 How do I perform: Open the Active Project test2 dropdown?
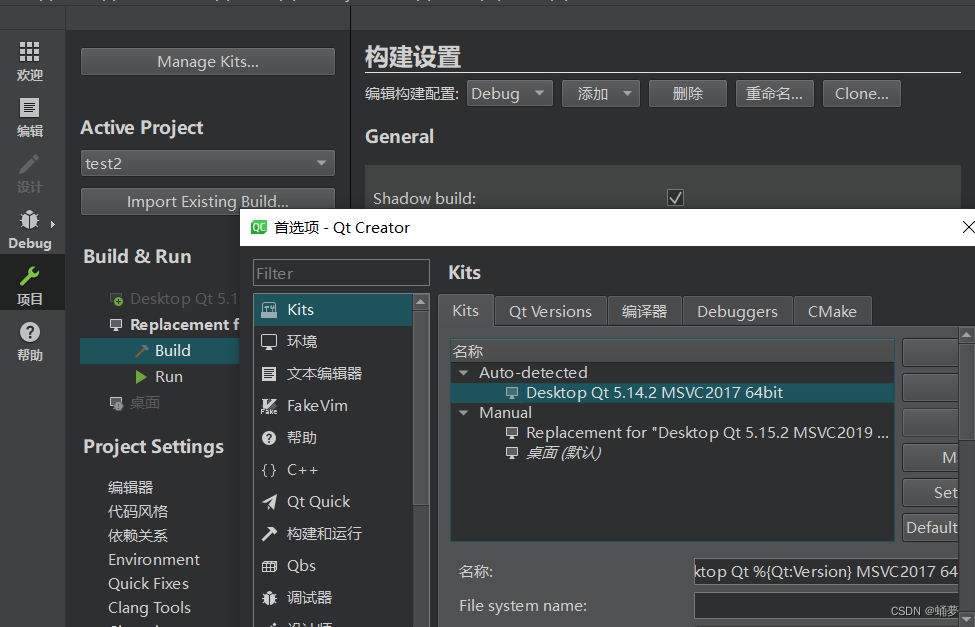[208, 163]
